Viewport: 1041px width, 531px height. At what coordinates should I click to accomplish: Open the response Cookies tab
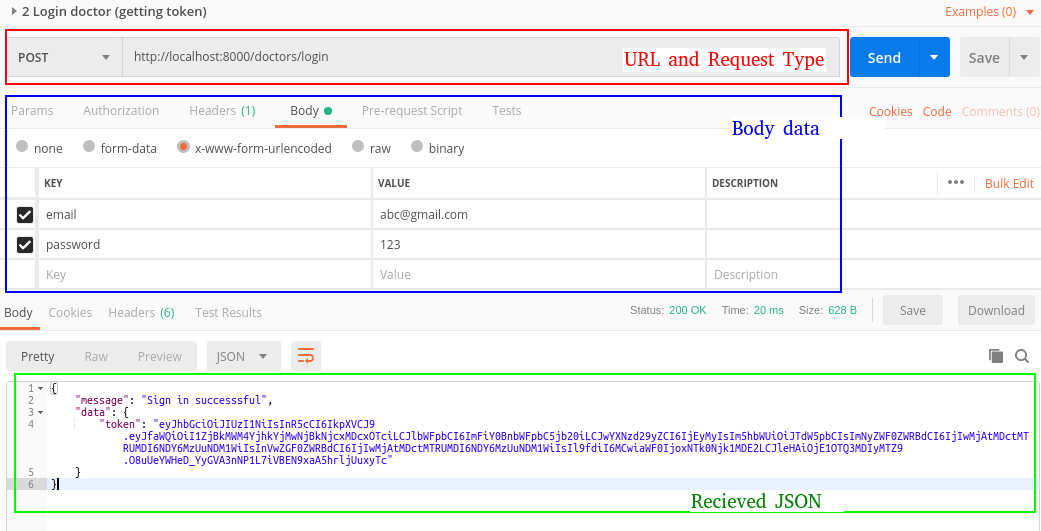point(70,313)
